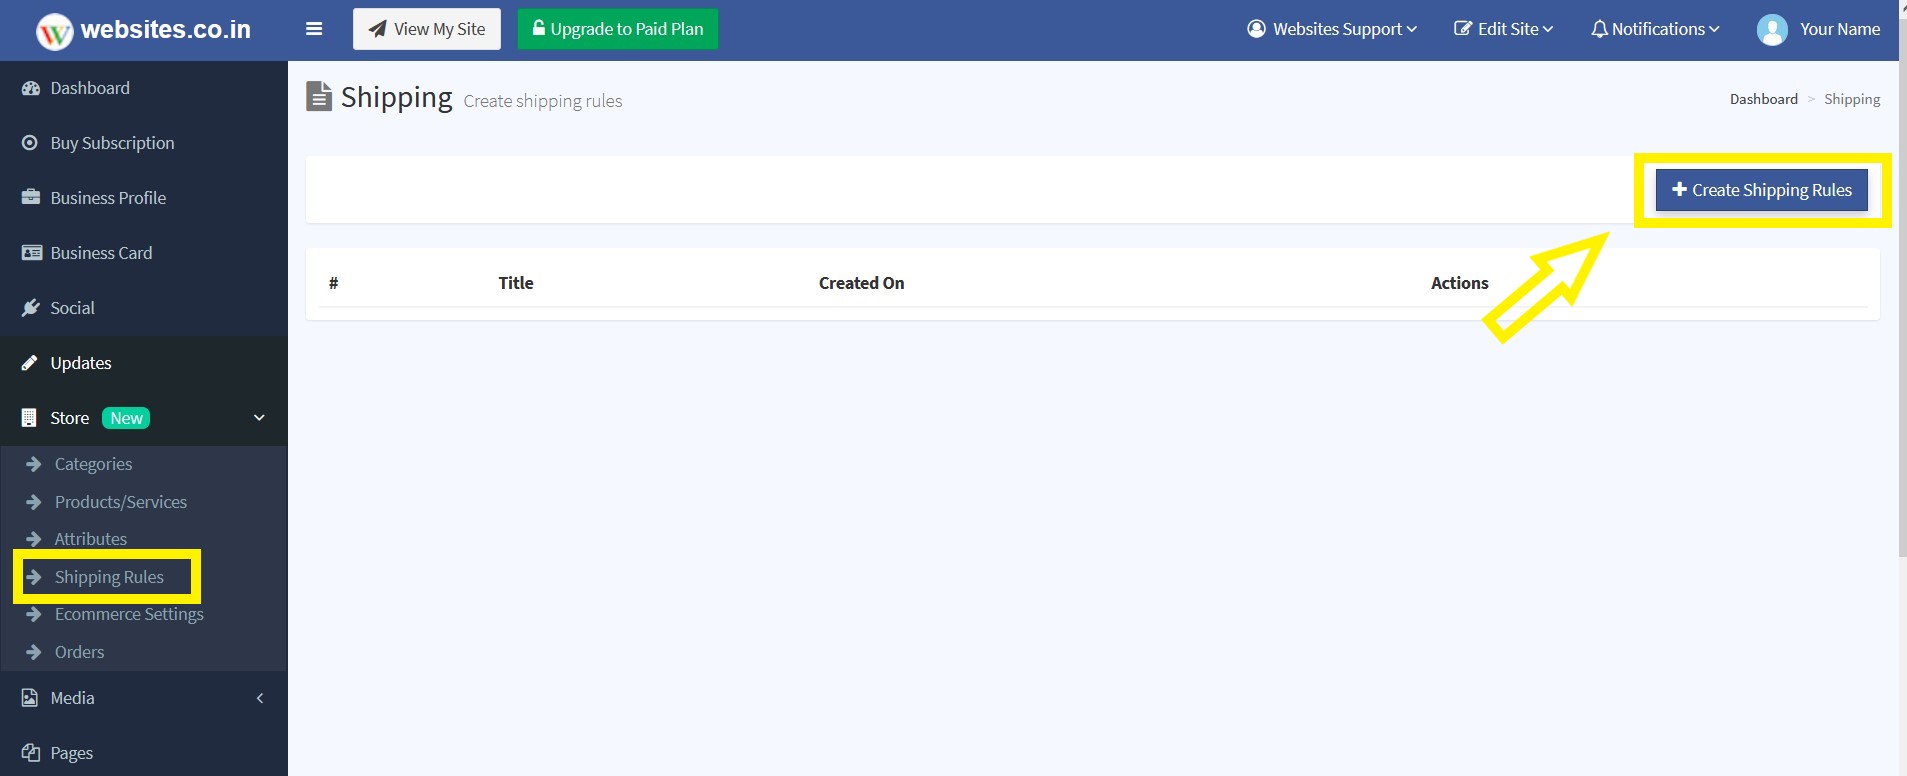Follow the Dashboard breadcrumb link
The width and height of the screenshot is (1907, 776).
click(1764, 99)
